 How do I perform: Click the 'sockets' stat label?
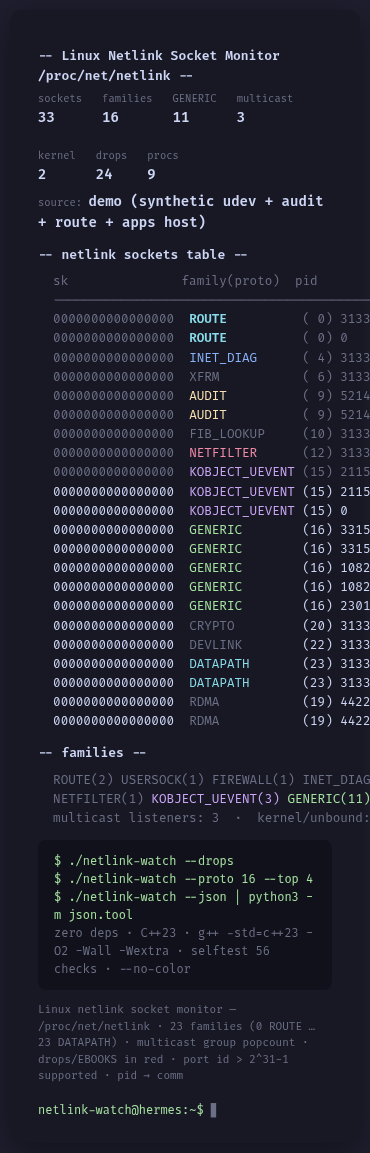click(x=60, y=98)
